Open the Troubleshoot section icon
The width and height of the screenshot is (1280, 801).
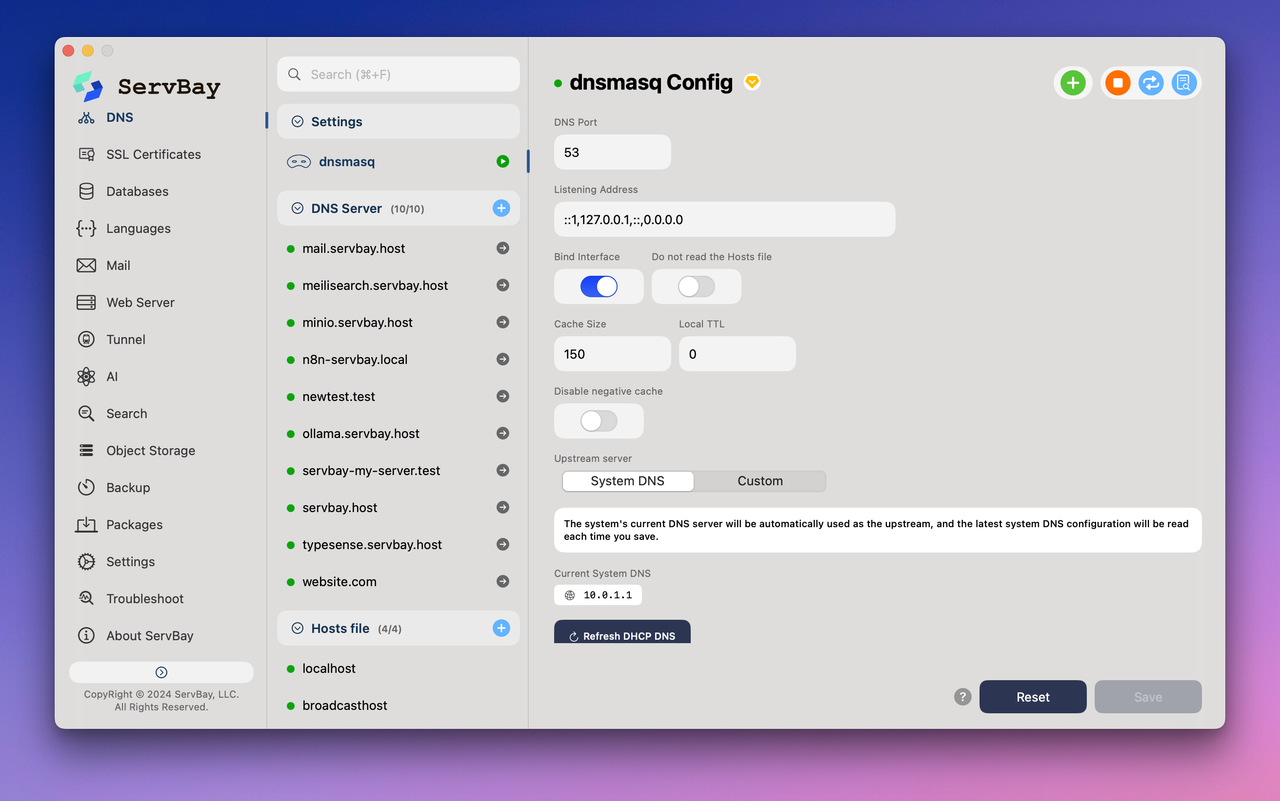coord(87,598)
